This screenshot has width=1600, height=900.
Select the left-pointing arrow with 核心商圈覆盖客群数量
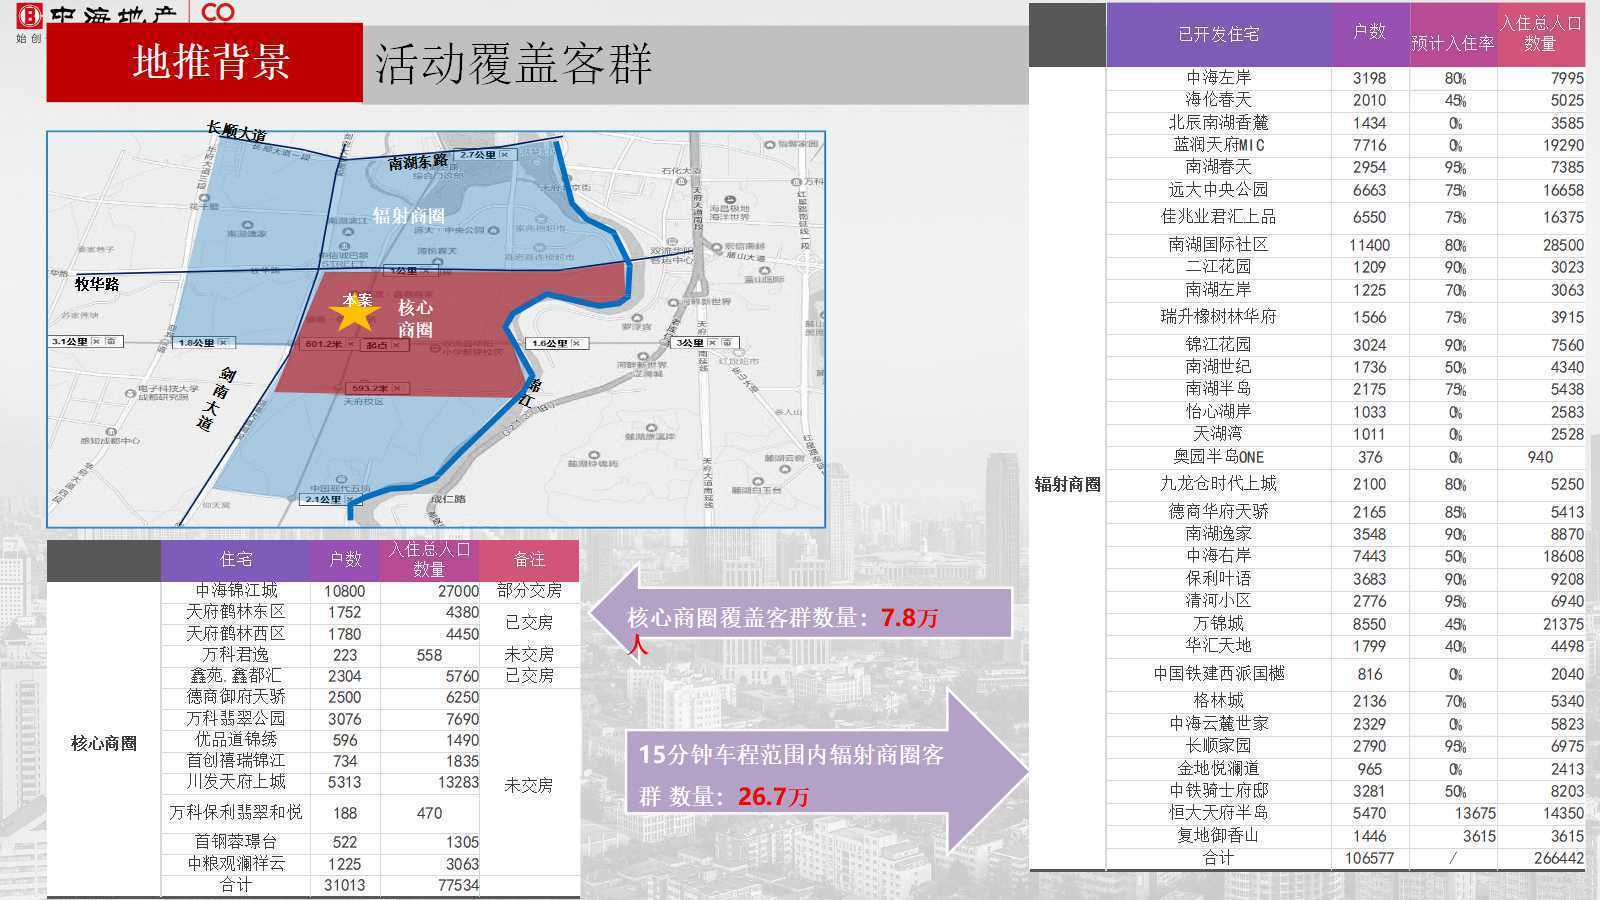[x=800, y=612]
